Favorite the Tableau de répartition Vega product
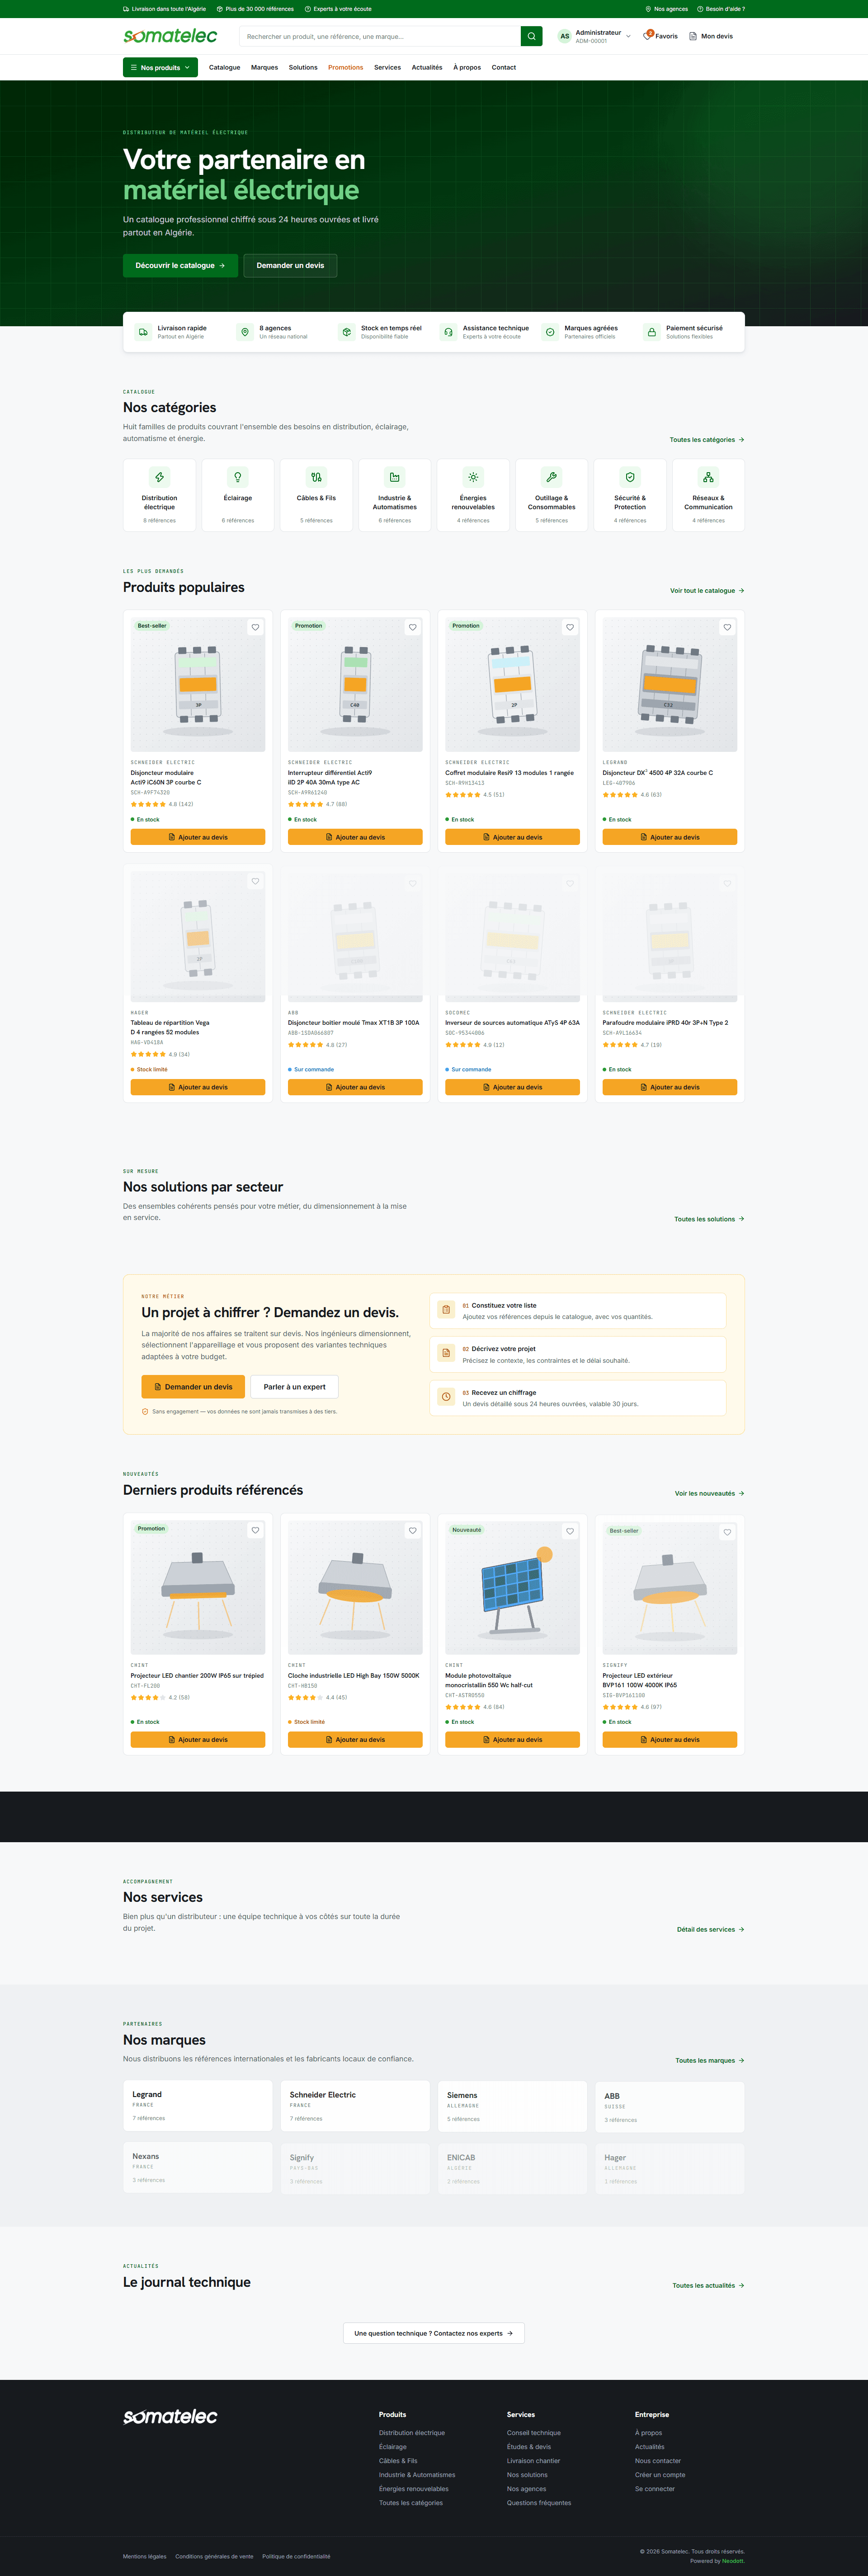This screenshot has width=868, height=2576. (255, 881)
